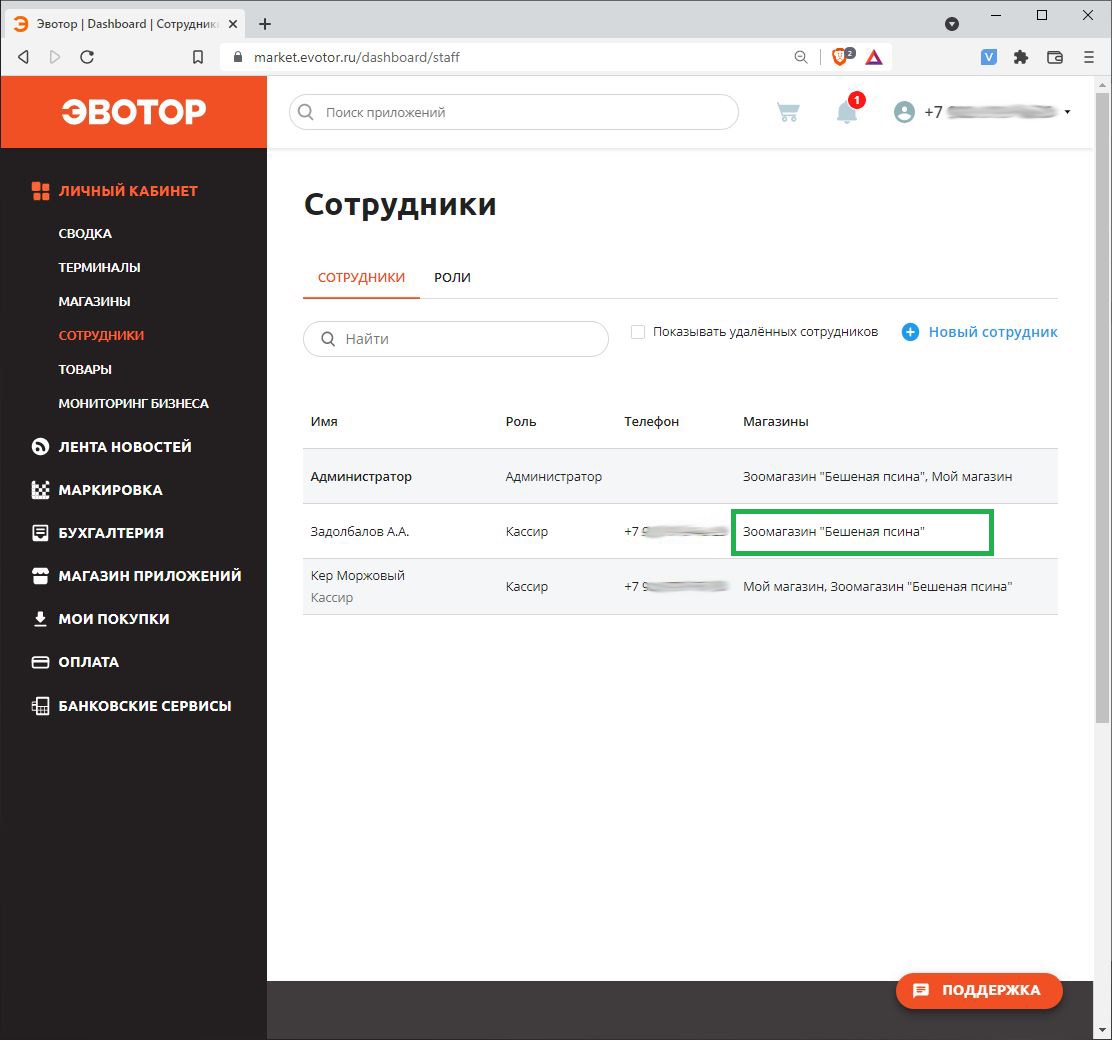1112x1040 pixels.
Task: Select the ОПЛАТА sidebar icon
Action: (x=40, y=662)
